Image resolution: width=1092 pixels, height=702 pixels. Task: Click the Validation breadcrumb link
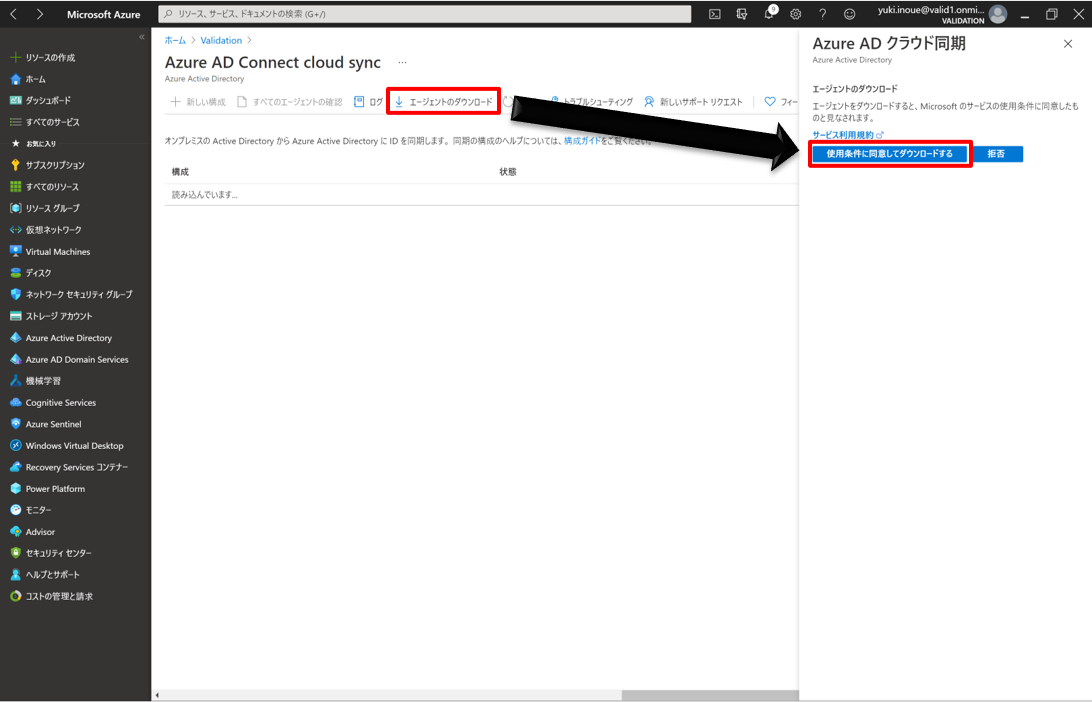click(221, 40)
